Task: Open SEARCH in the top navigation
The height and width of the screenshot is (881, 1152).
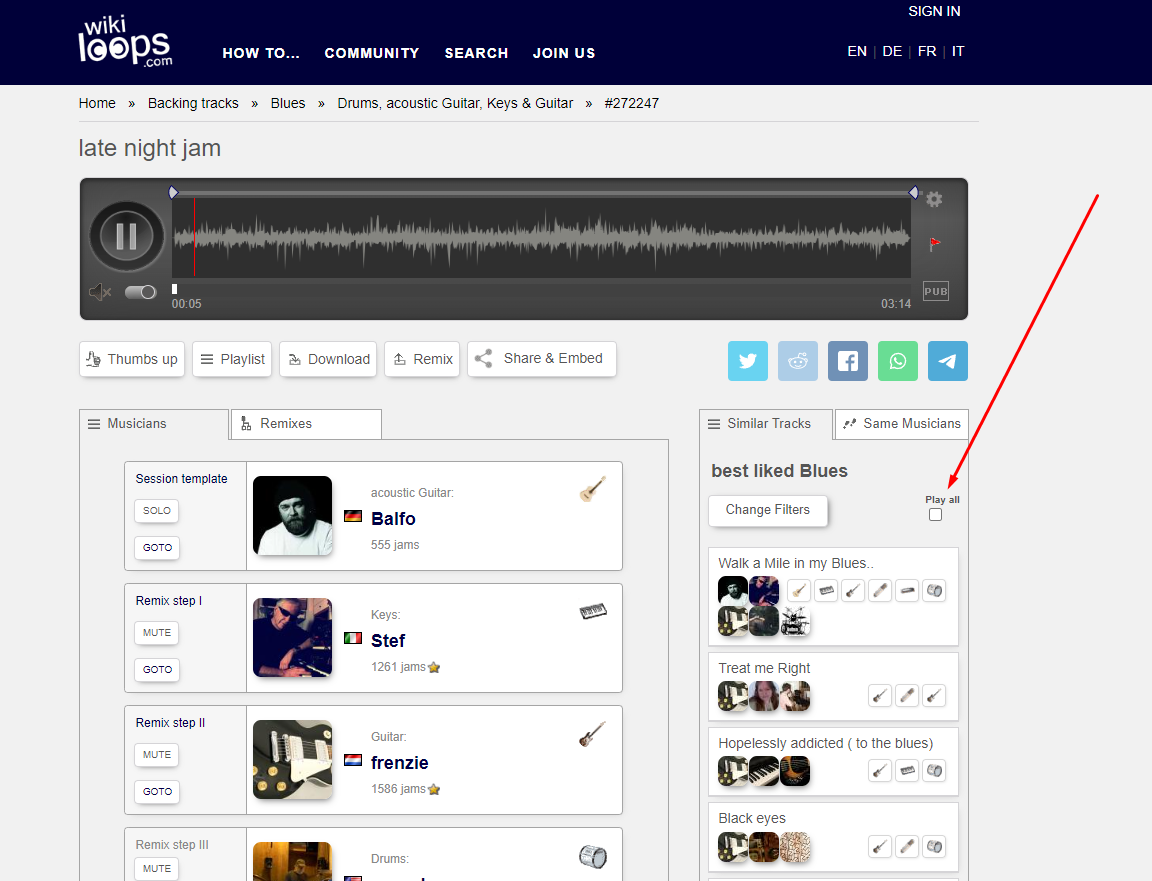Action: click(476, 53)
